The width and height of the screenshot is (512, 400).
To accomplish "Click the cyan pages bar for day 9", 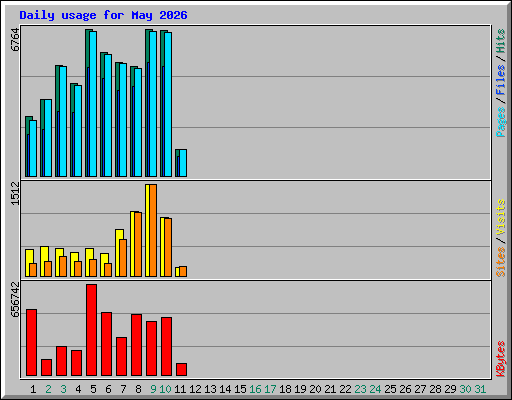I will click(x=153, y=104).
